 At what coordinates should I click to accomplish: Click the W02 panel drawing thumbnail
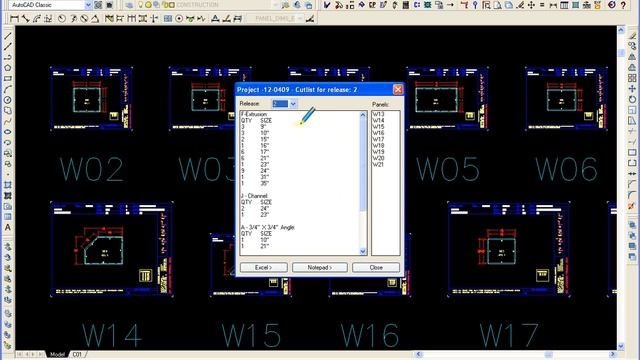91,99
